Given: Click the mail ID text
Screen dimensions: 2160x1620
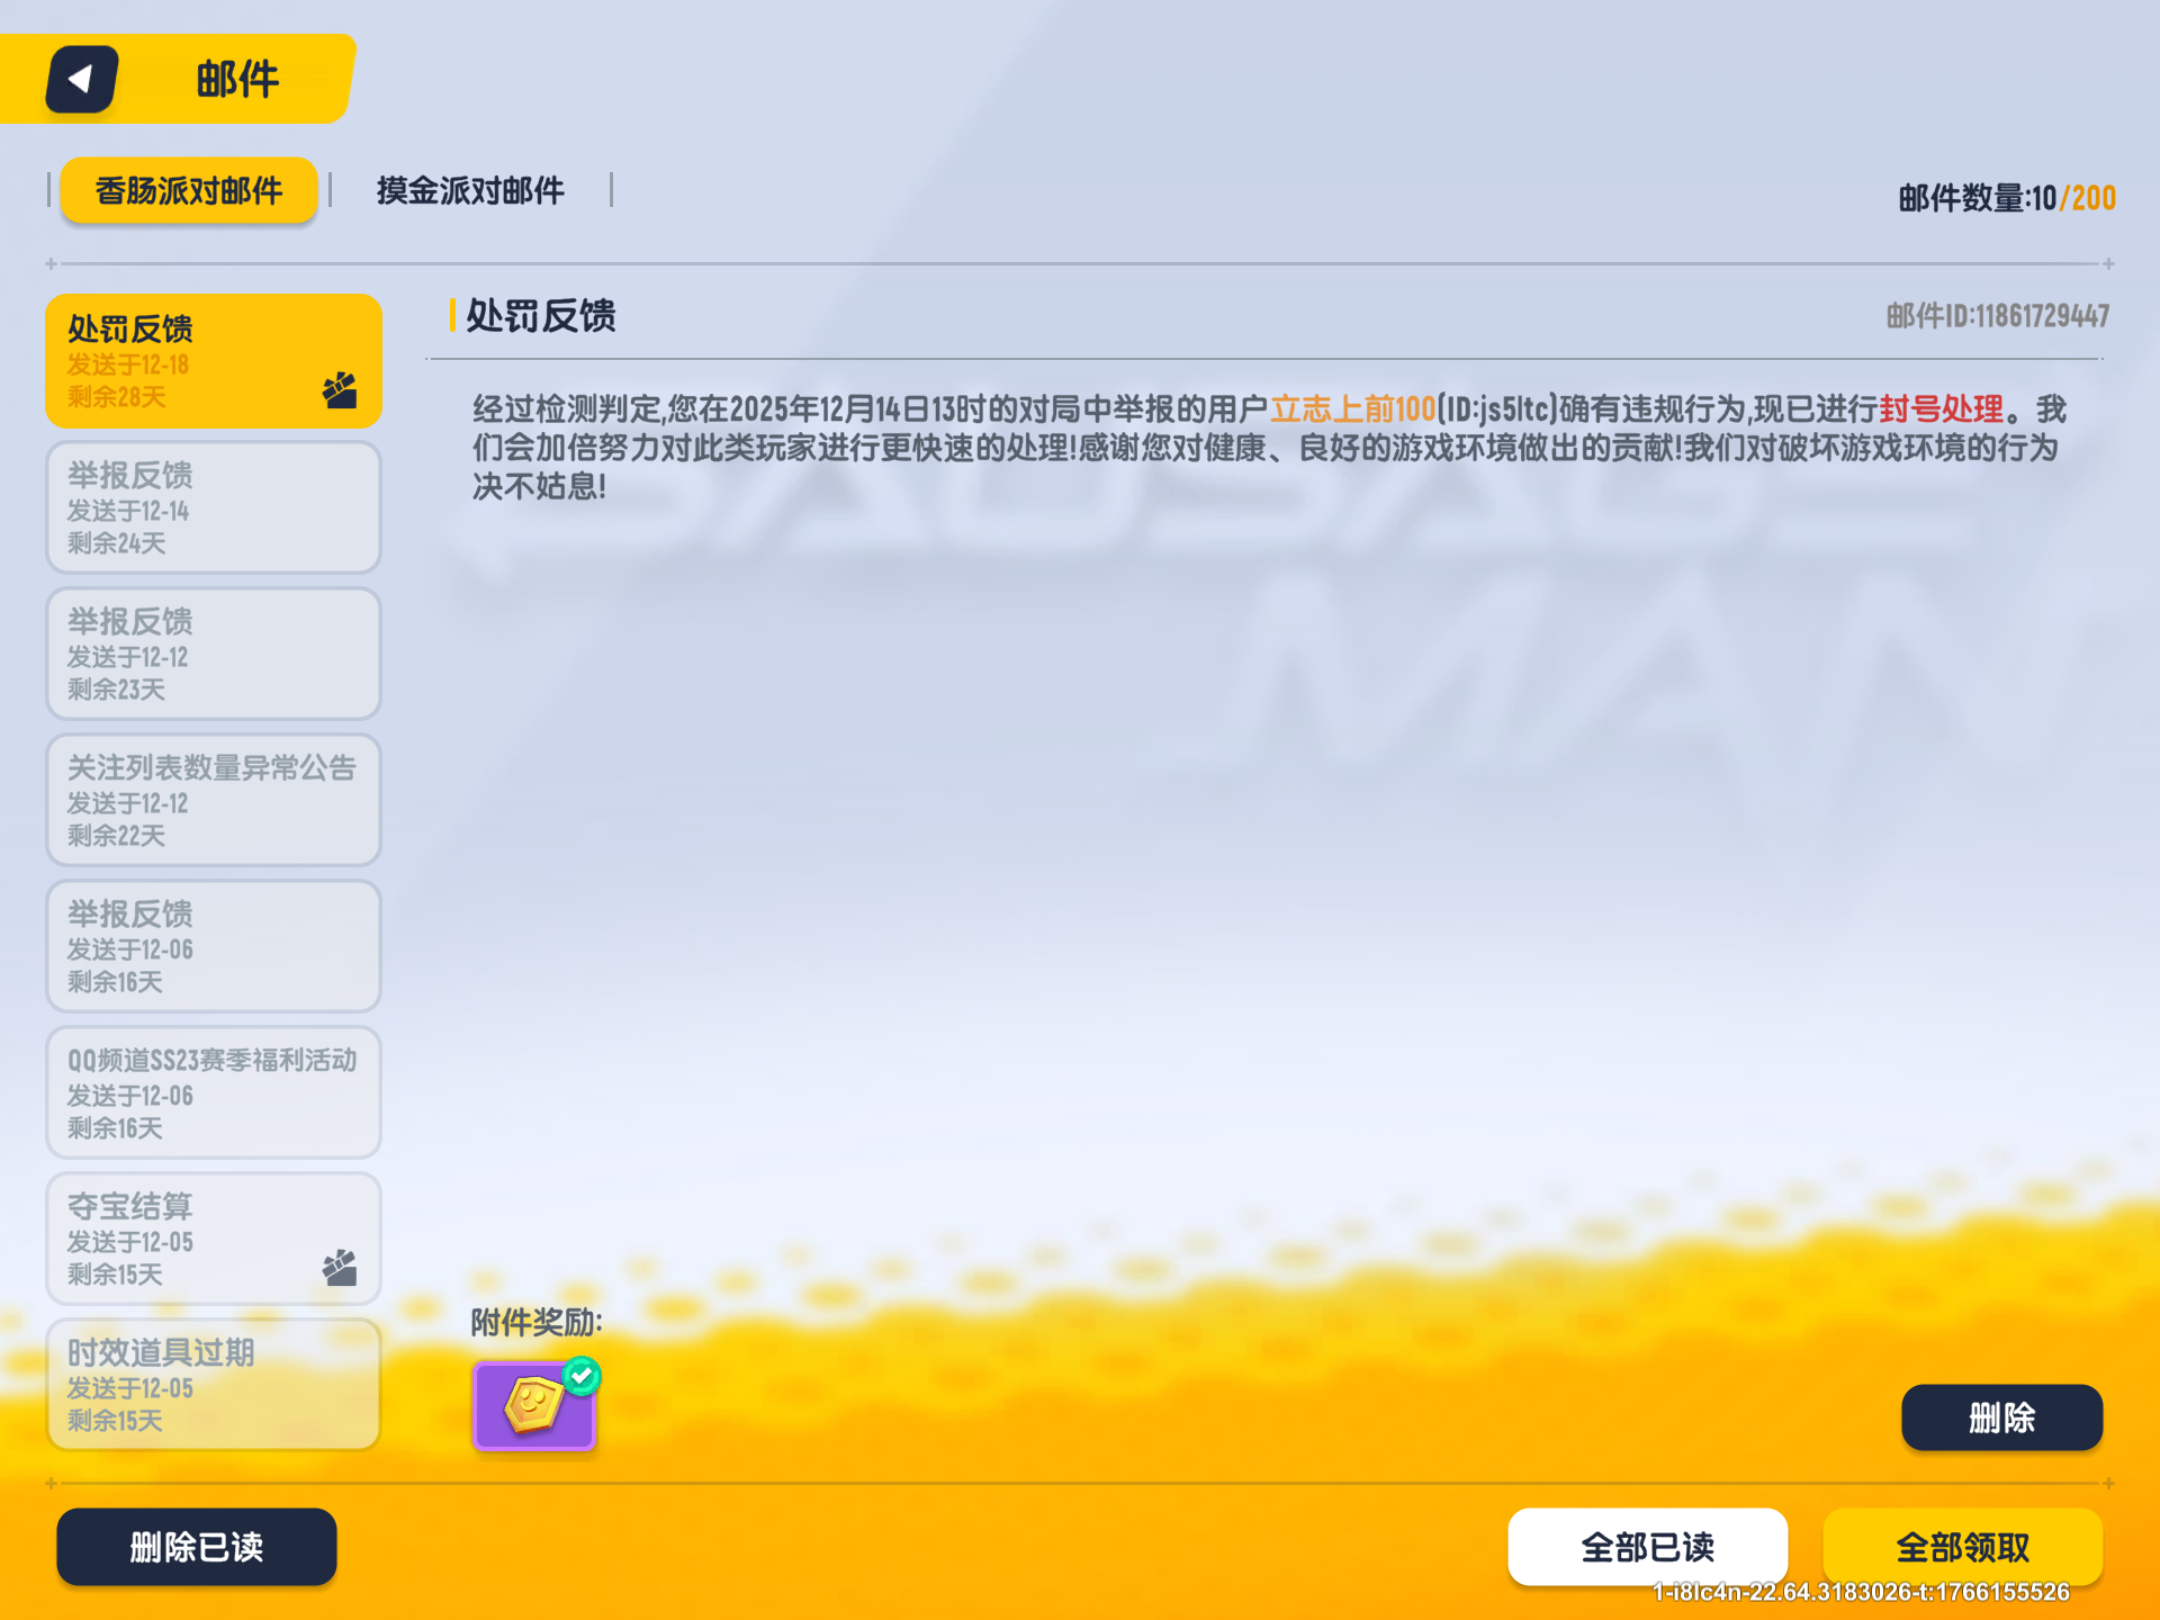Looking at the screenshot, I should [1997, 317].
